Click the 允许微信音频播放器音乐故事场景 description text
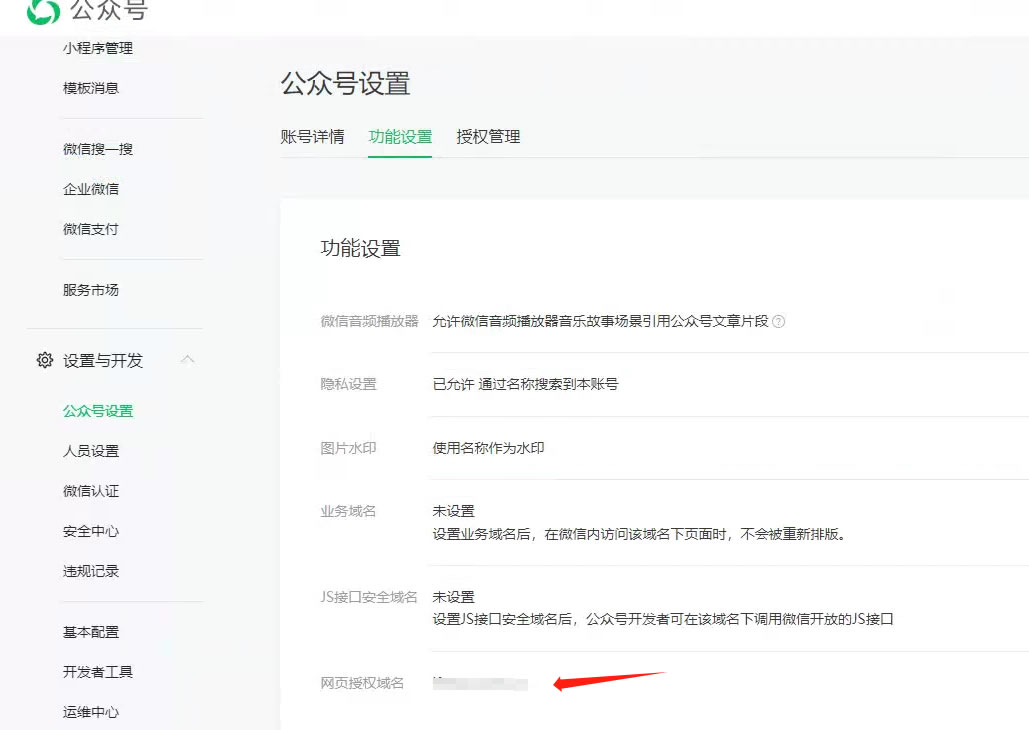This screenshot has height=730, width=1029. pos(600,321)
